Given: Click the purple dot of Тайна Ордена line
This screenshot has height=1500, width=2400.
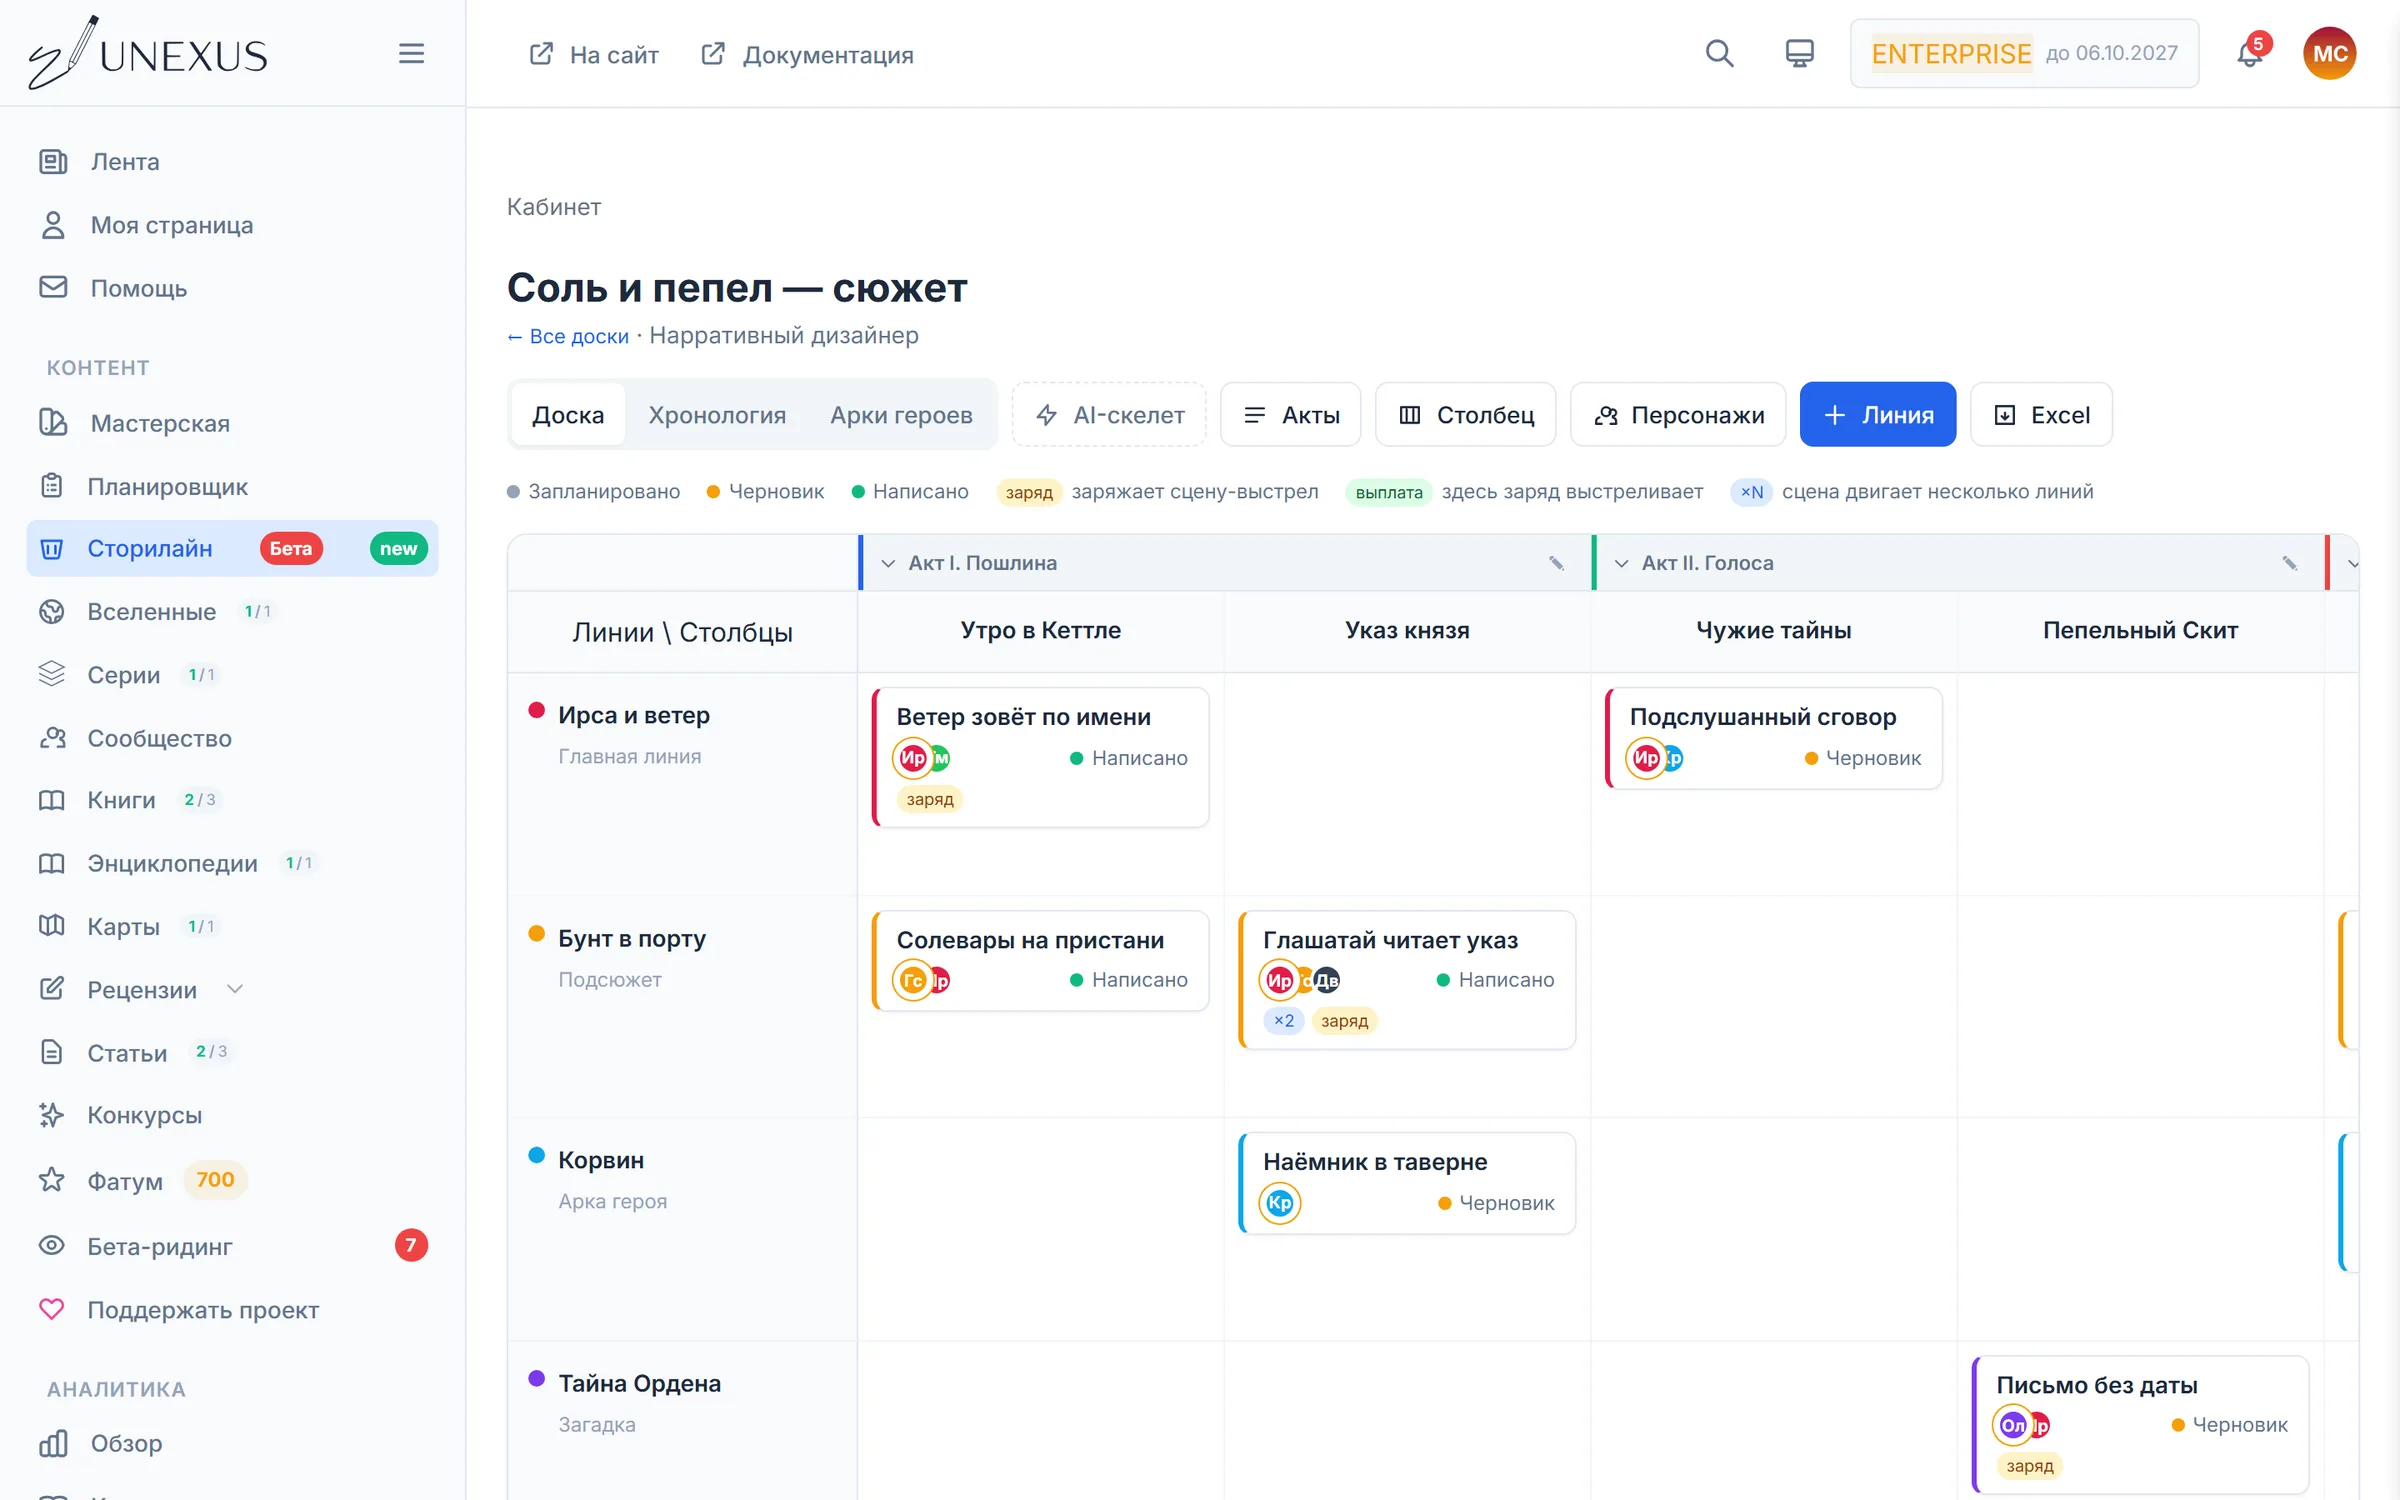Looking at the screenshot, I should coord(536,1379).
